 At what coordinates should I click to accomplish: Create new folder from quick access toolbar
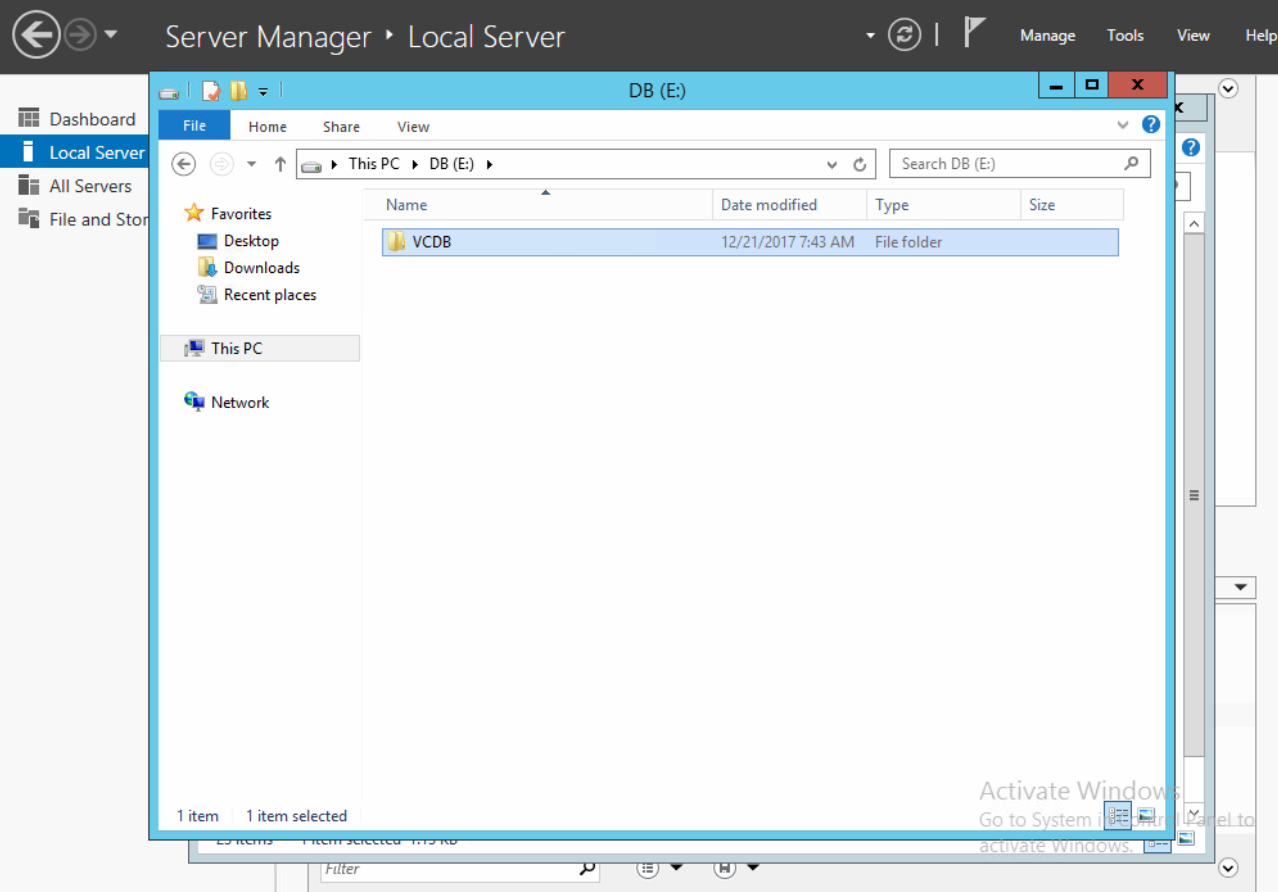(238, 91)
